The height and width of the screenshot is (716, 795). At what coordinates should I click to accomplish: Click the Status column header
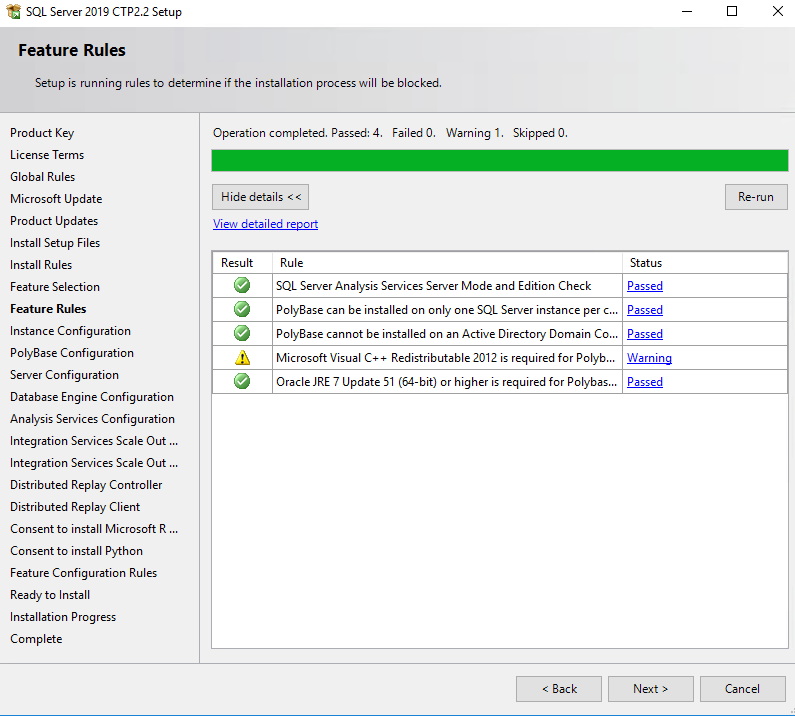click(x=705, y=263)
